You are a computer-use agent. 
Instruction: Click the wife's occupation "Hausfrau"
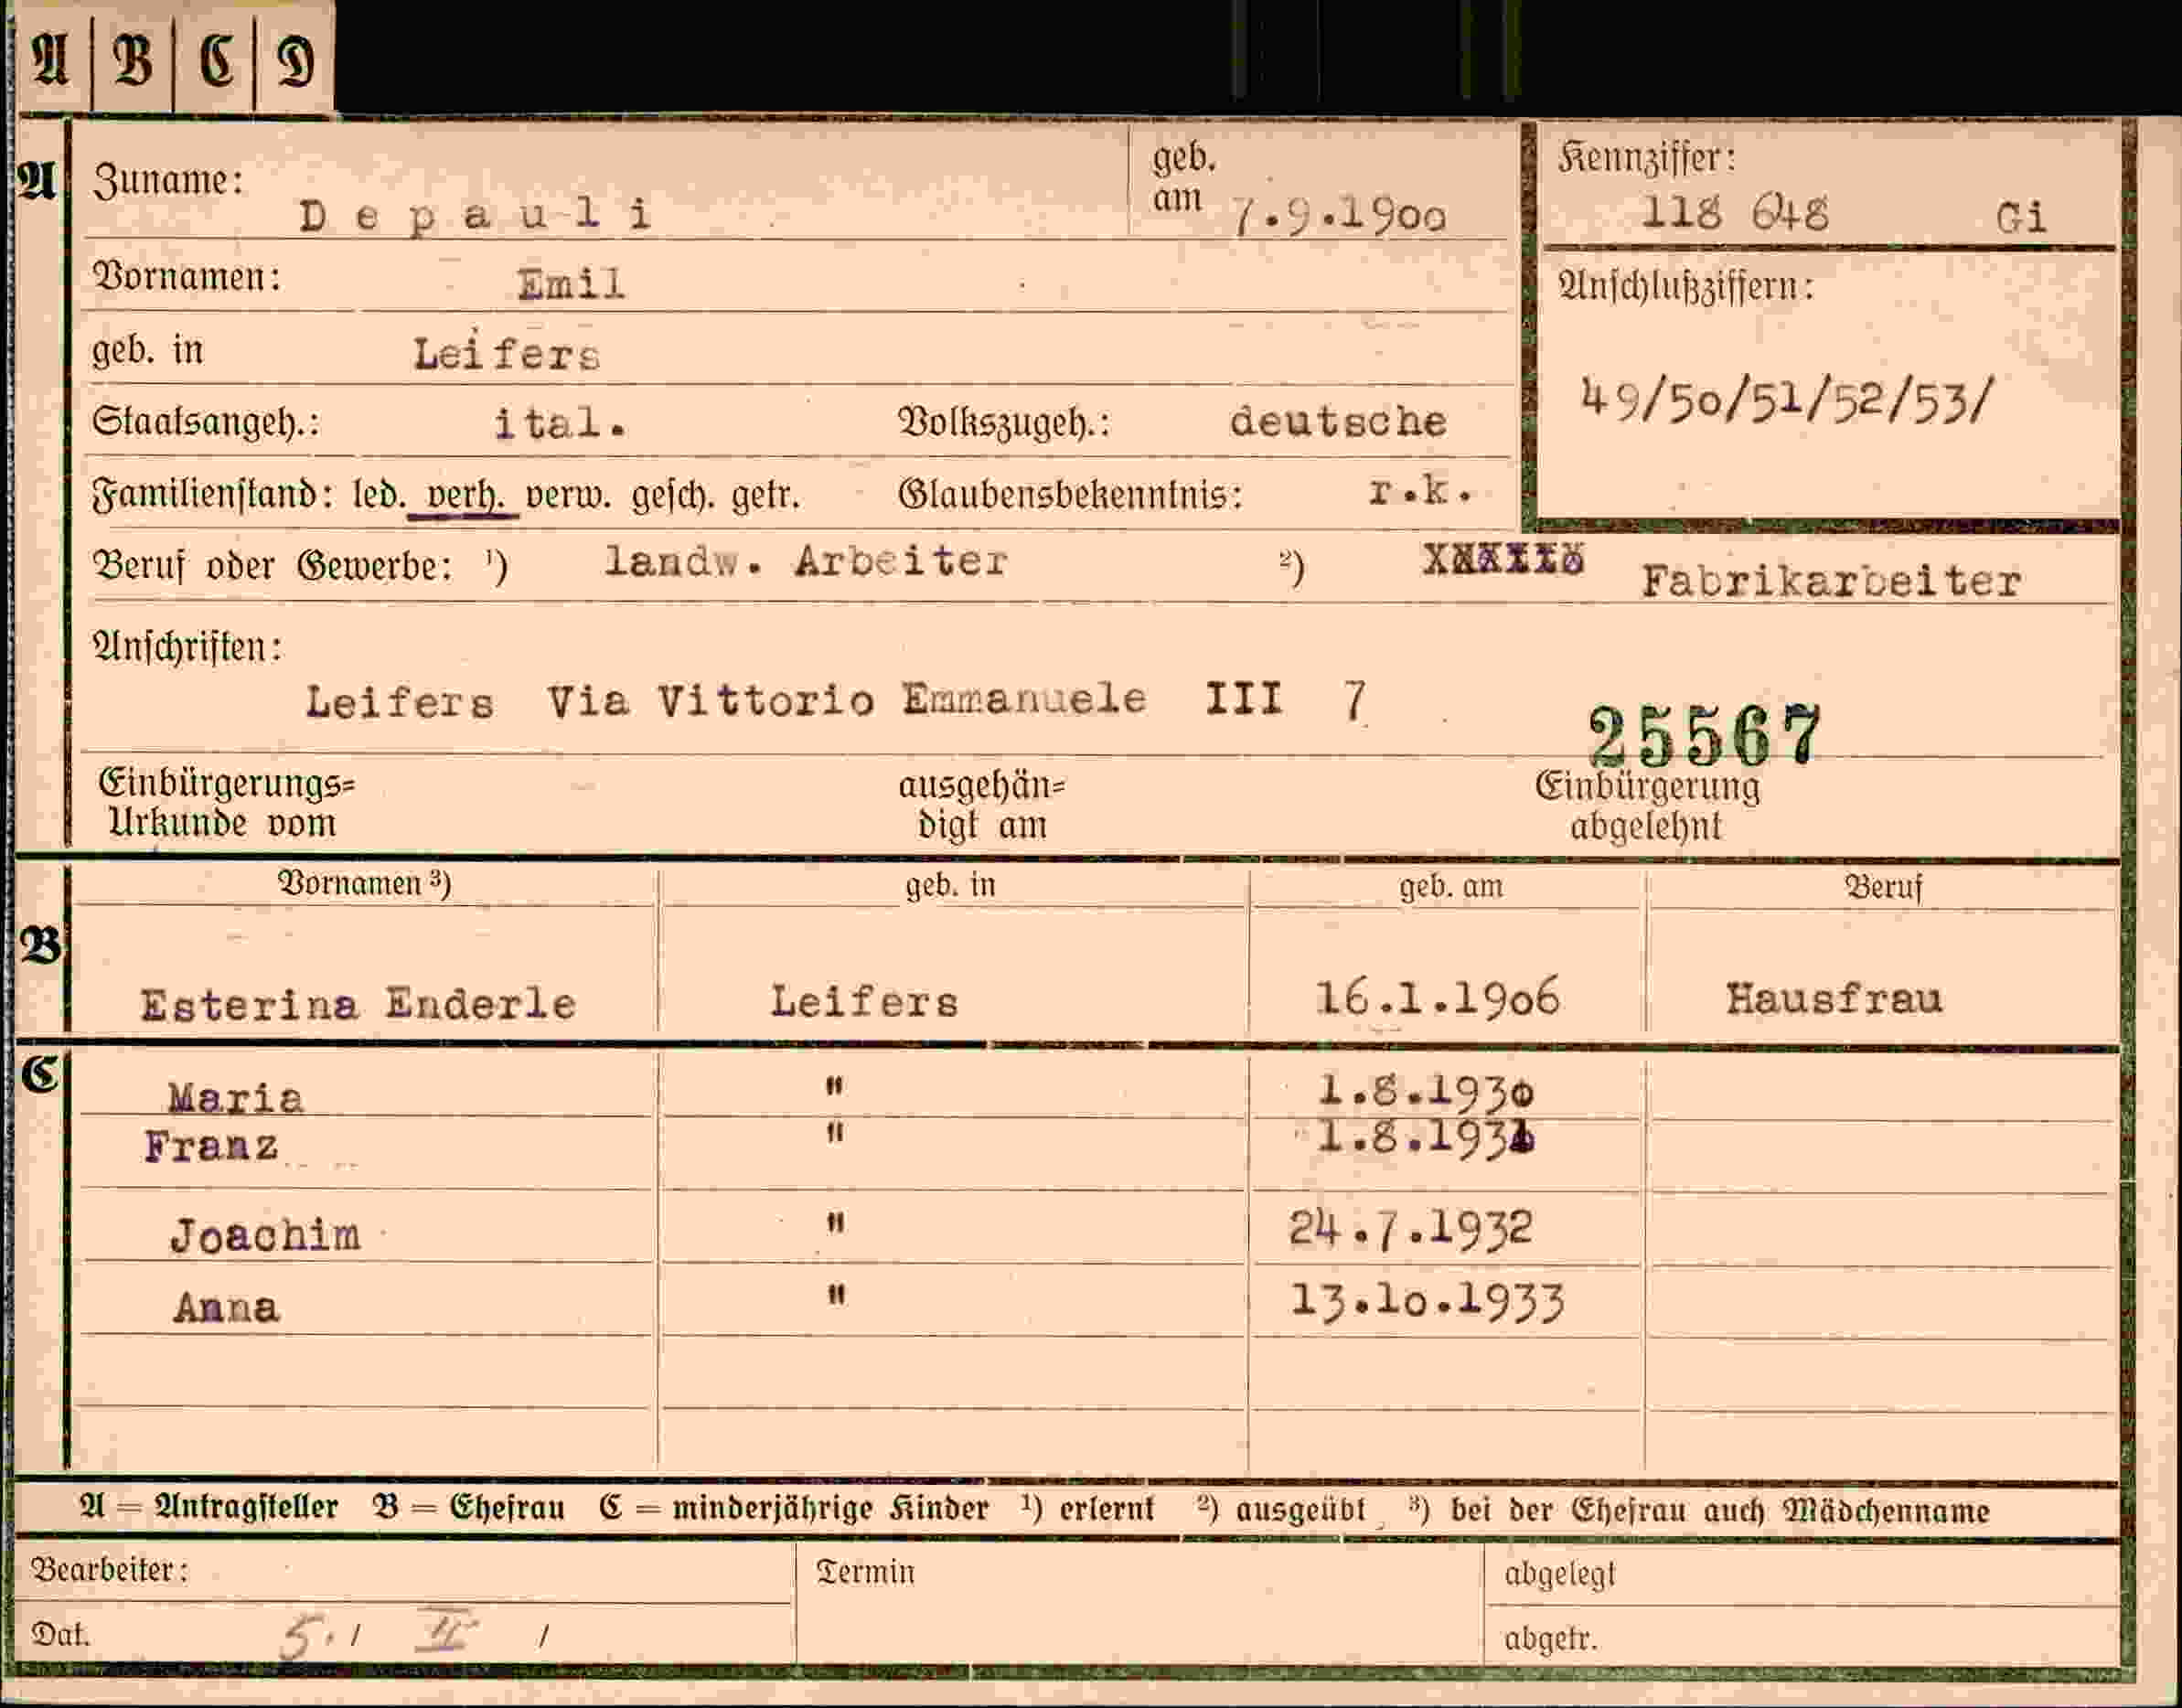1834,999
